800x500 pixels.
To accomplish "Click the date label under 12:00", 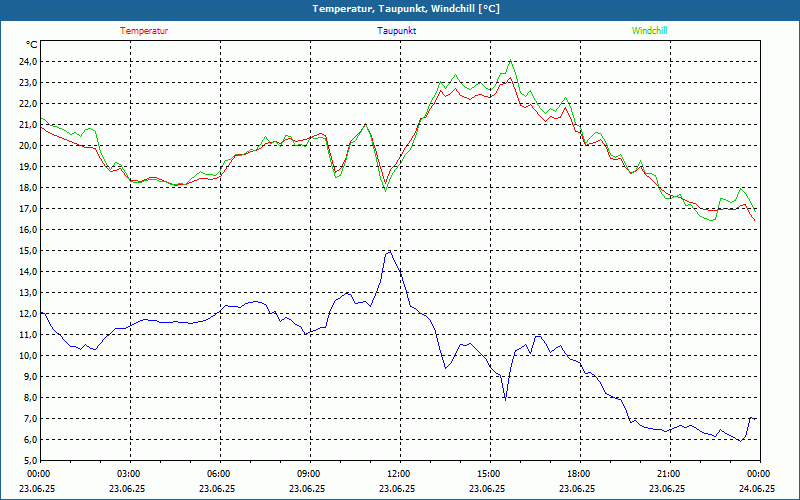I will [x=397, y=488].
